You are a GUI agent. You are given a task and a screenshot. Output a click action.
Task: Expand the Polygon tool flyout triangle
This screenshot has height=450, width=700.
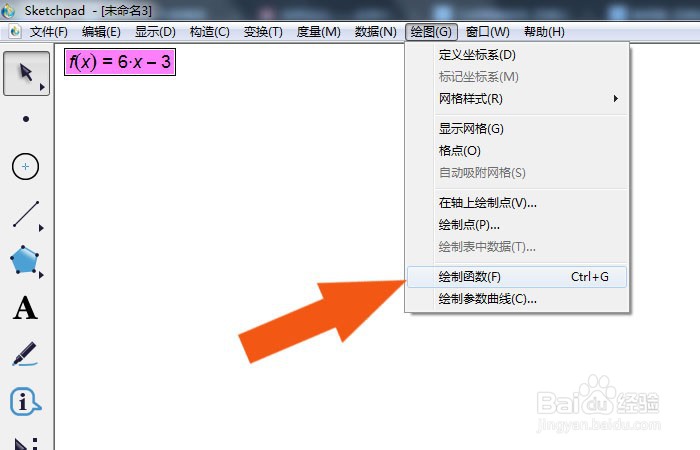coord(41,275)
